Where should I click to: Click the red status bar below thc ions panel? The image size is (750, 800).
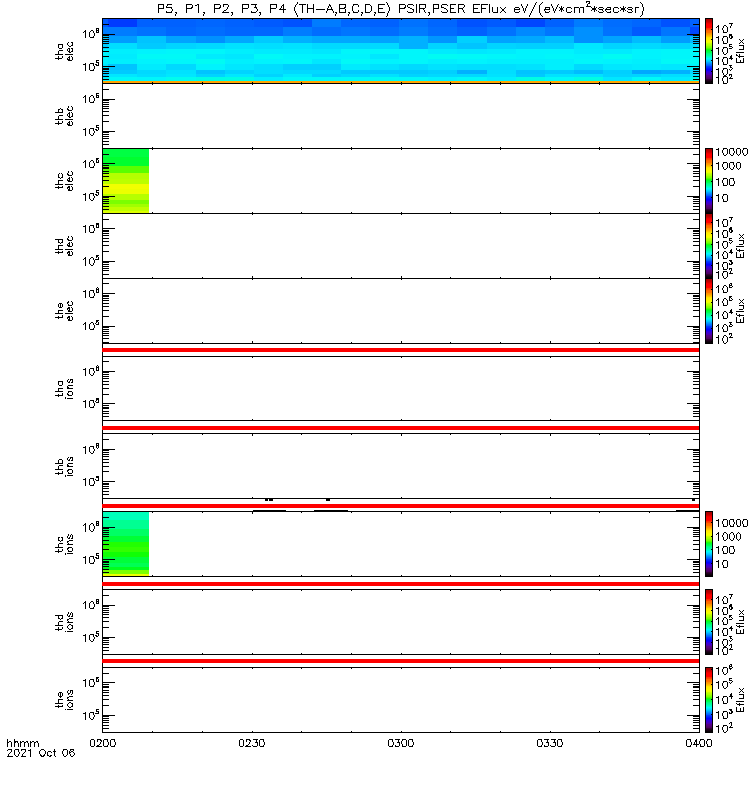pos(401,584)
